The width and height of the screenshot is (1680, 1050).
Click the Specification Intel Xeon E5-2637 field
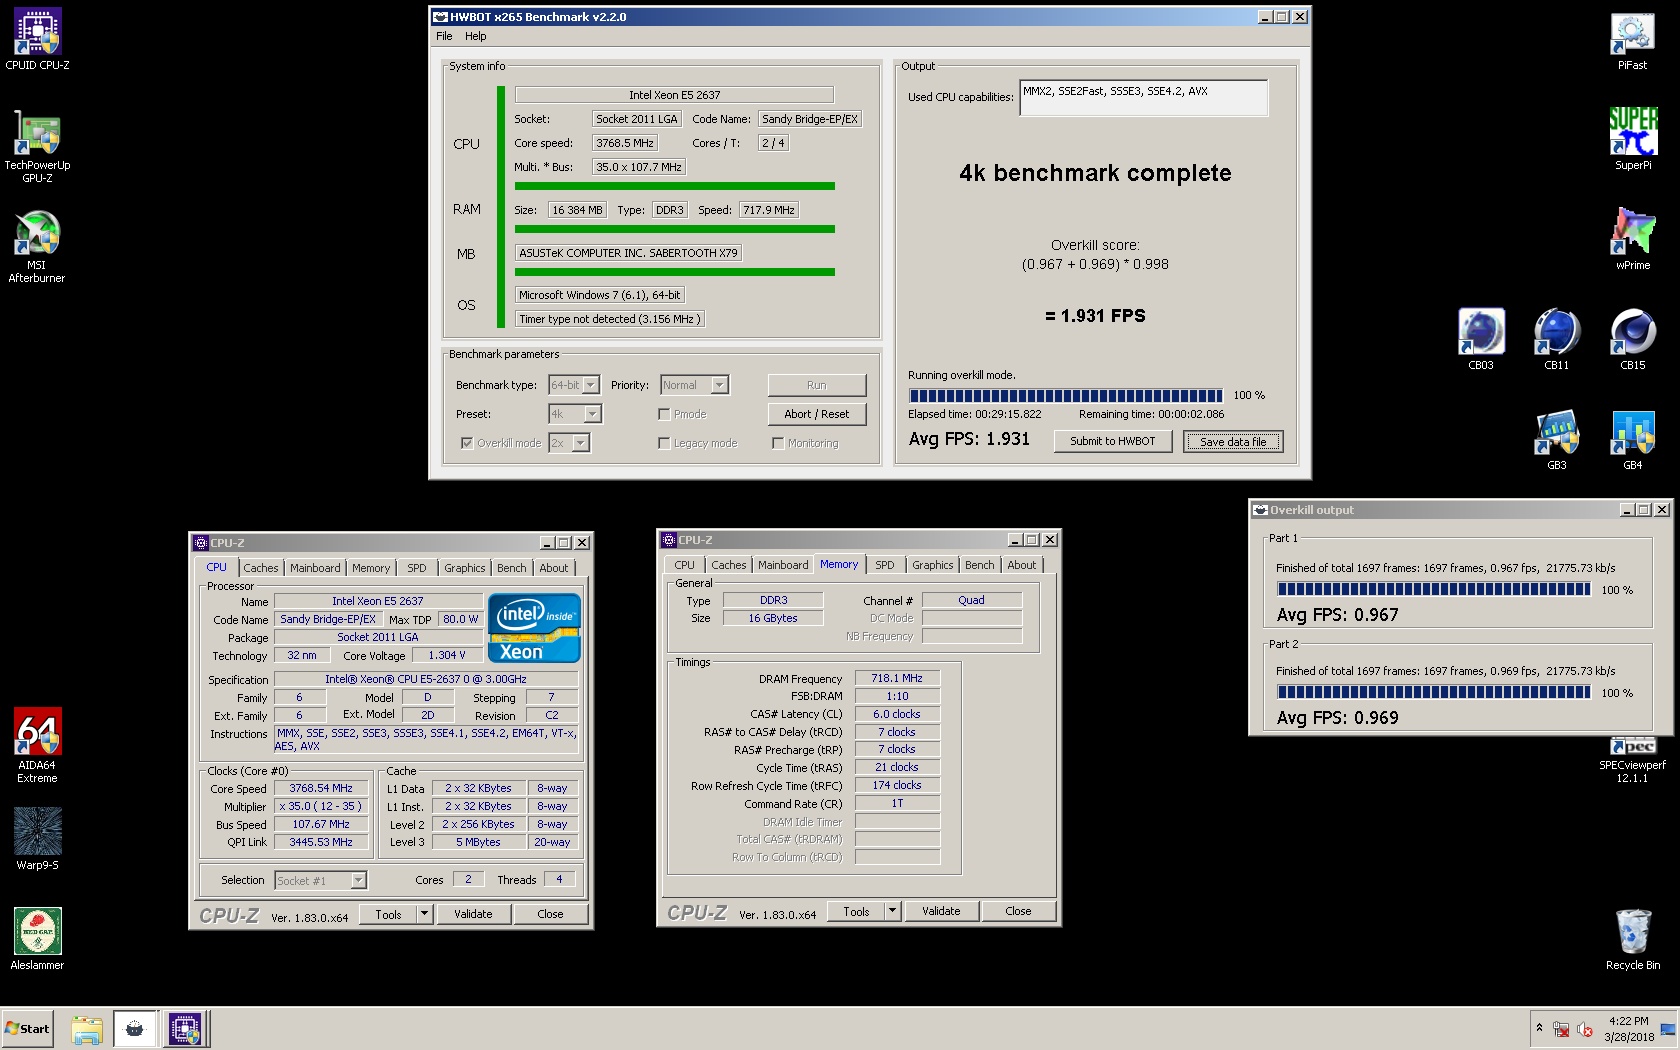click(x=426, y=679)
